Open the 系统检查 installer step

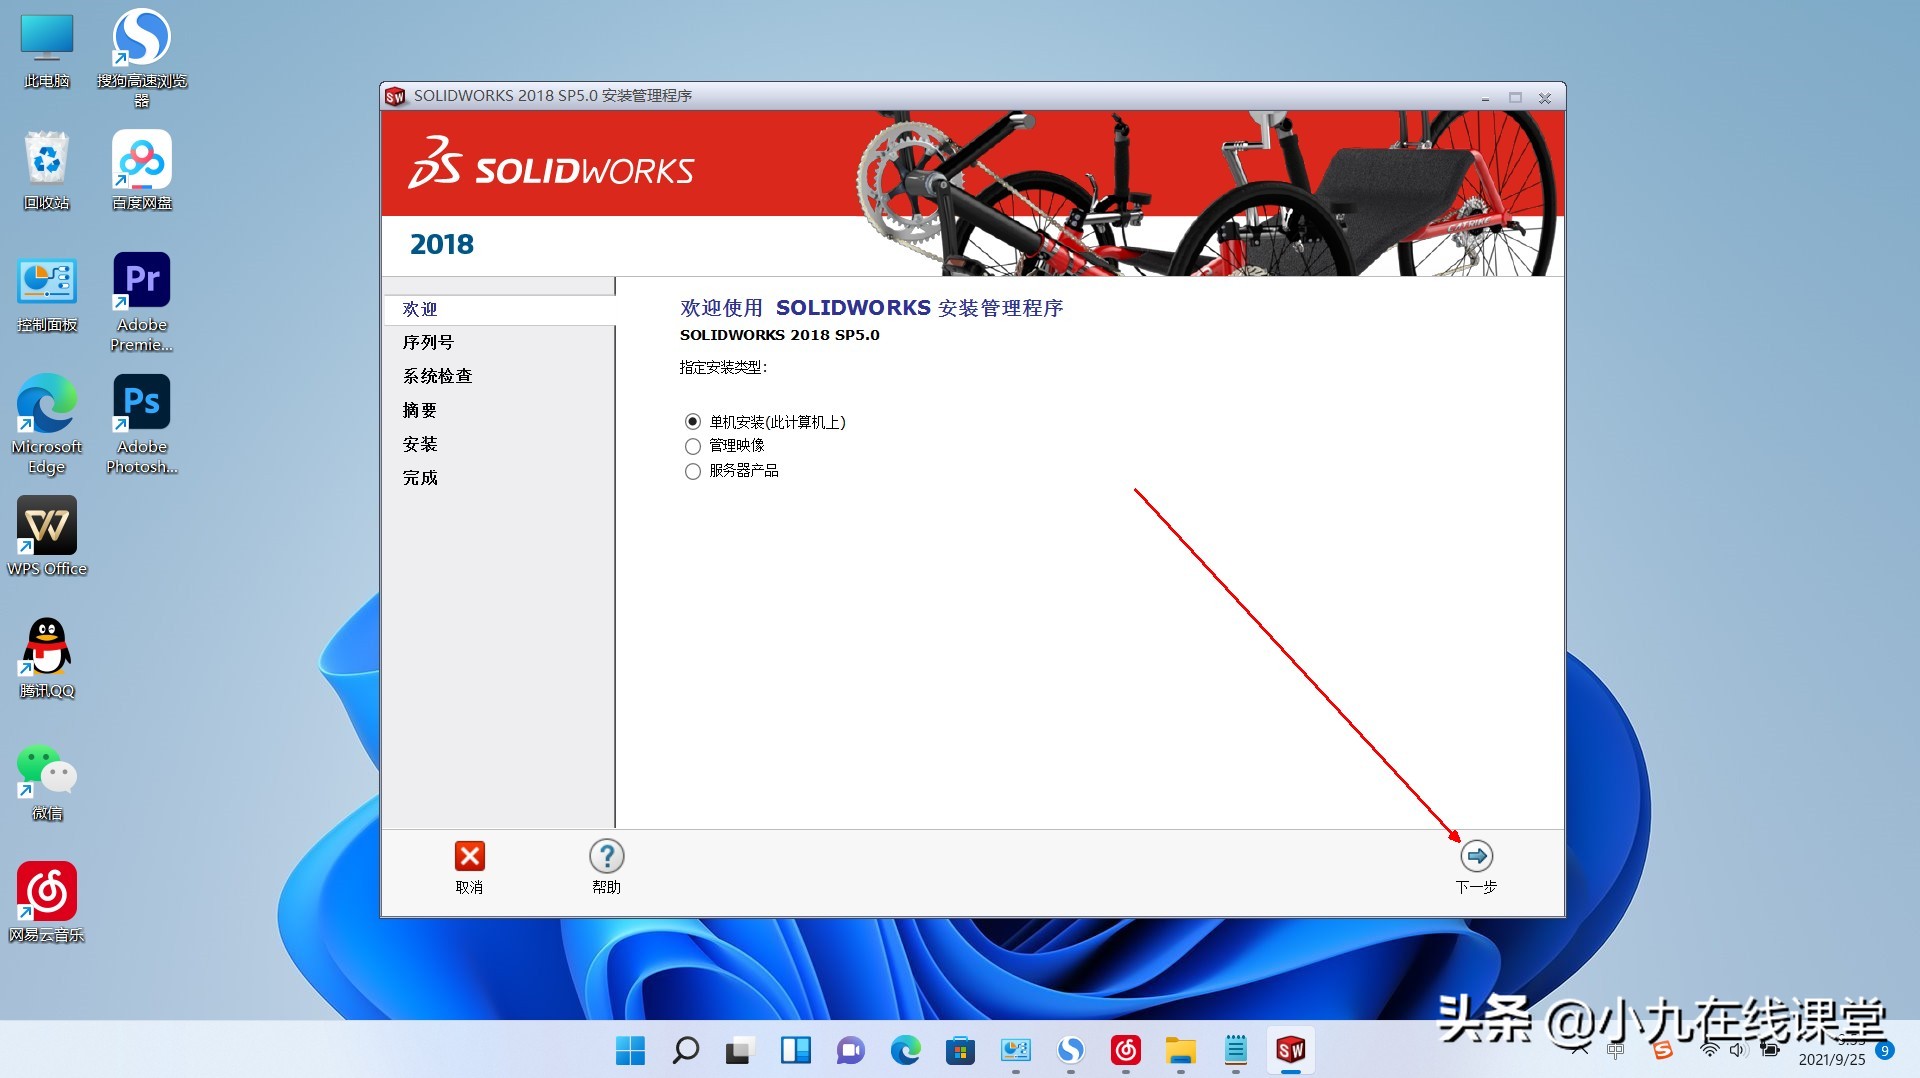click(x=437, y=376)
